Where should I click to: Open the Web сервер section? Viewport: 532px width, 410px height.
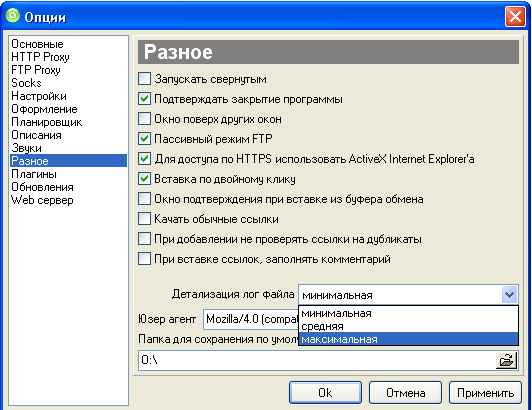[x=42, y=200]
